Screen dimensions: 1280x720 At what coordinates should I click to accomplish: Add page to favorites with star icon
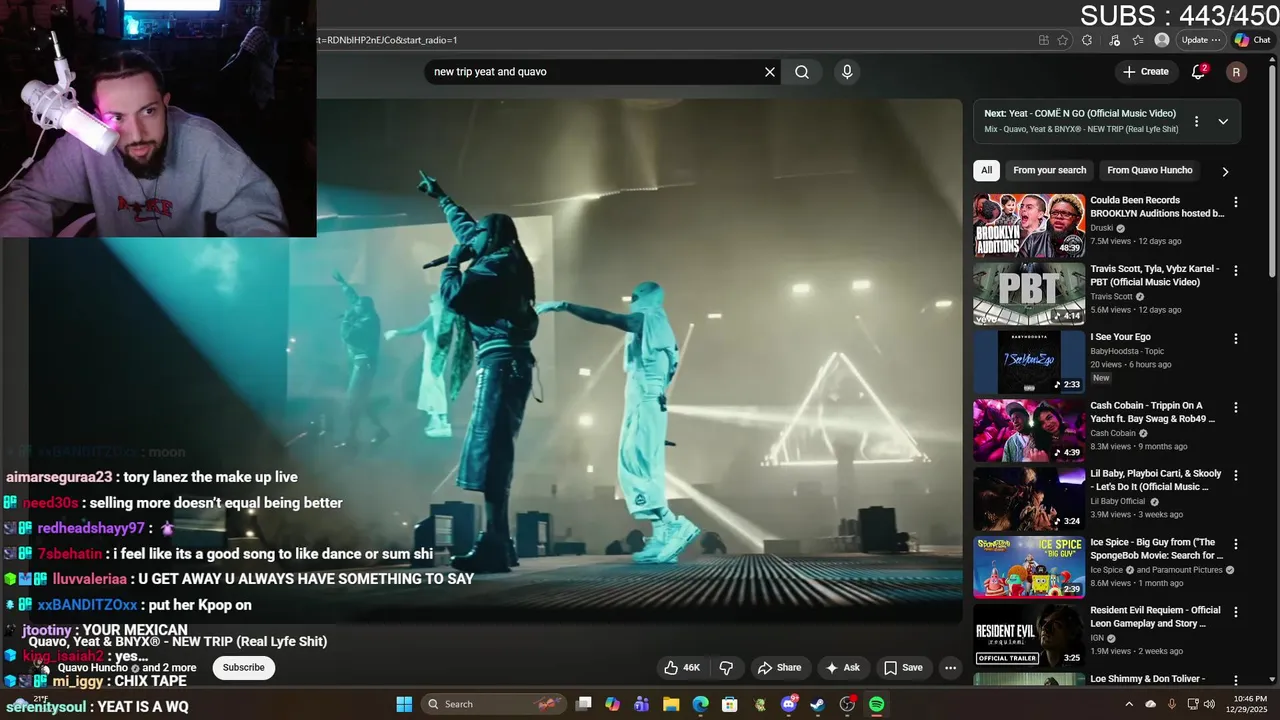coord(1063,40)
